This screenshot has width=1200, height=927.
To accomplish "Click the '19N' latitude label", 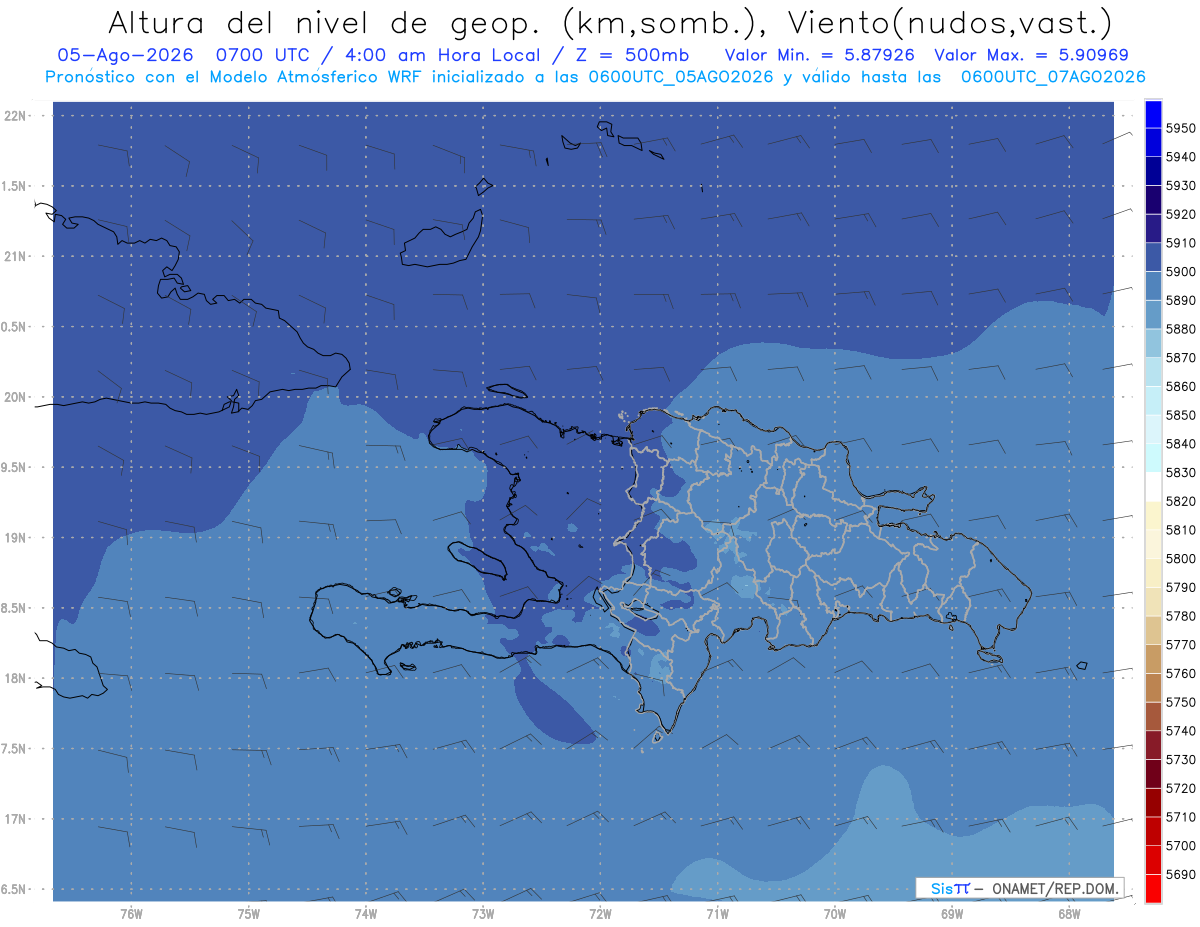I will pos(14,538).
